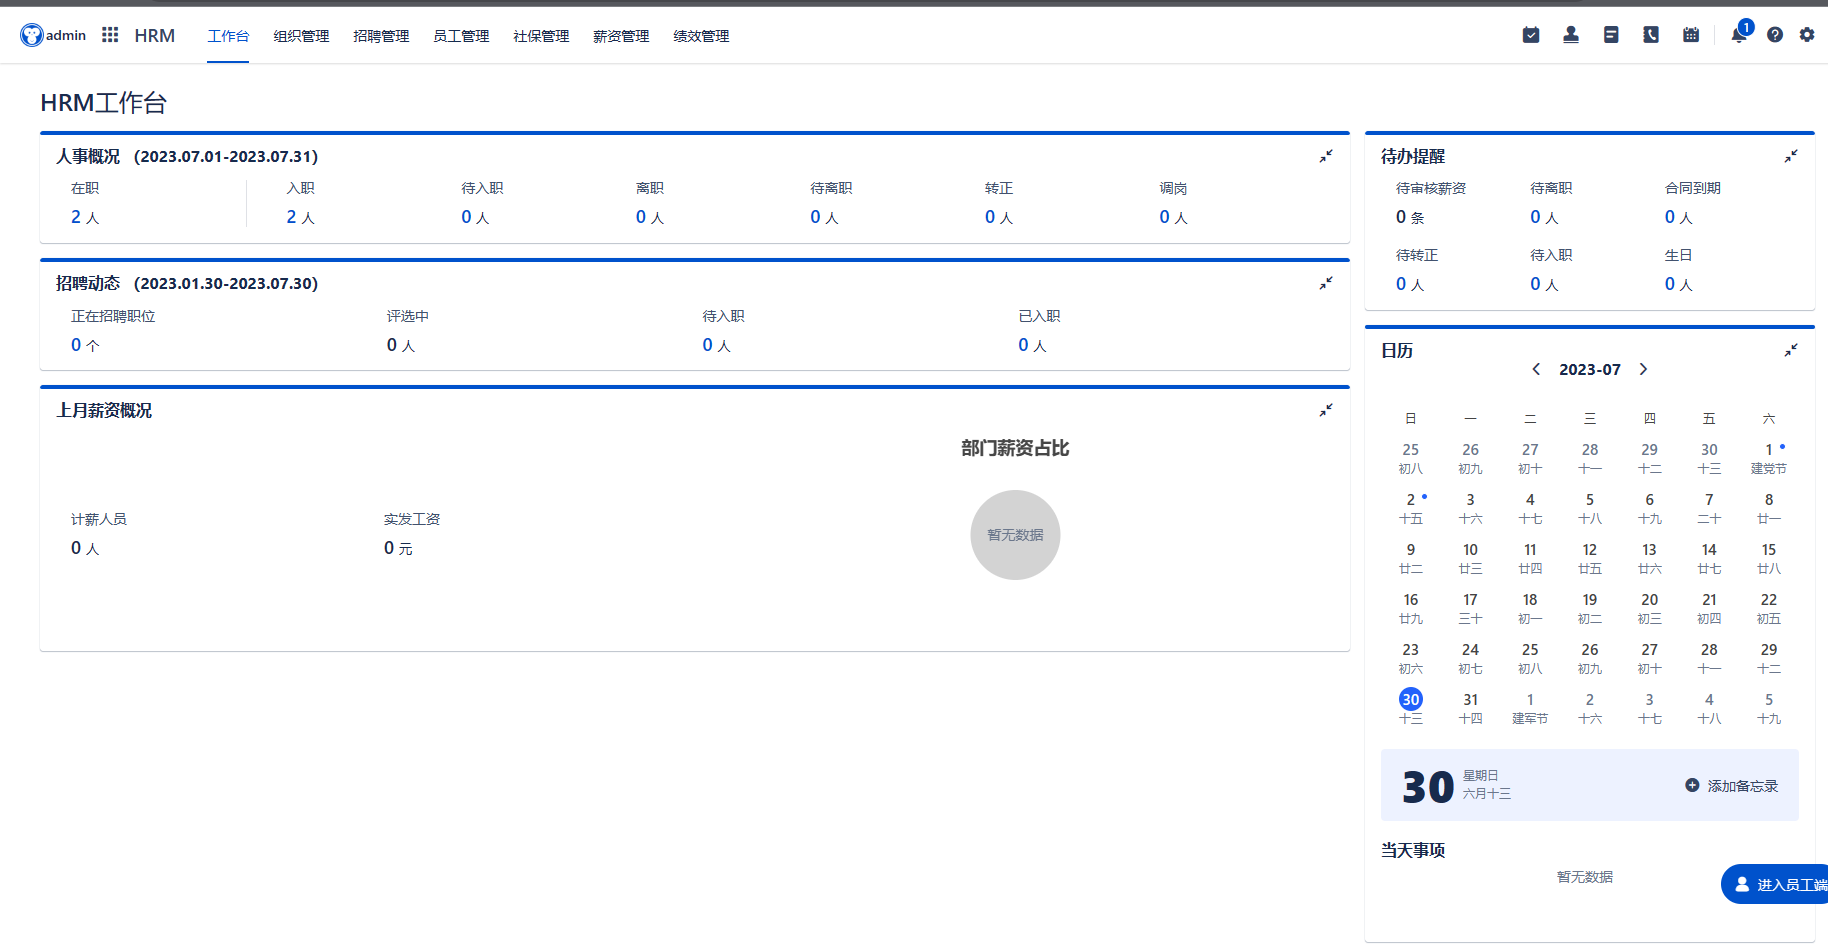This screenshot has width=1828, height=950.
Task: Select highlighted date 30 in calendar
Action: tap(1411, 699)
